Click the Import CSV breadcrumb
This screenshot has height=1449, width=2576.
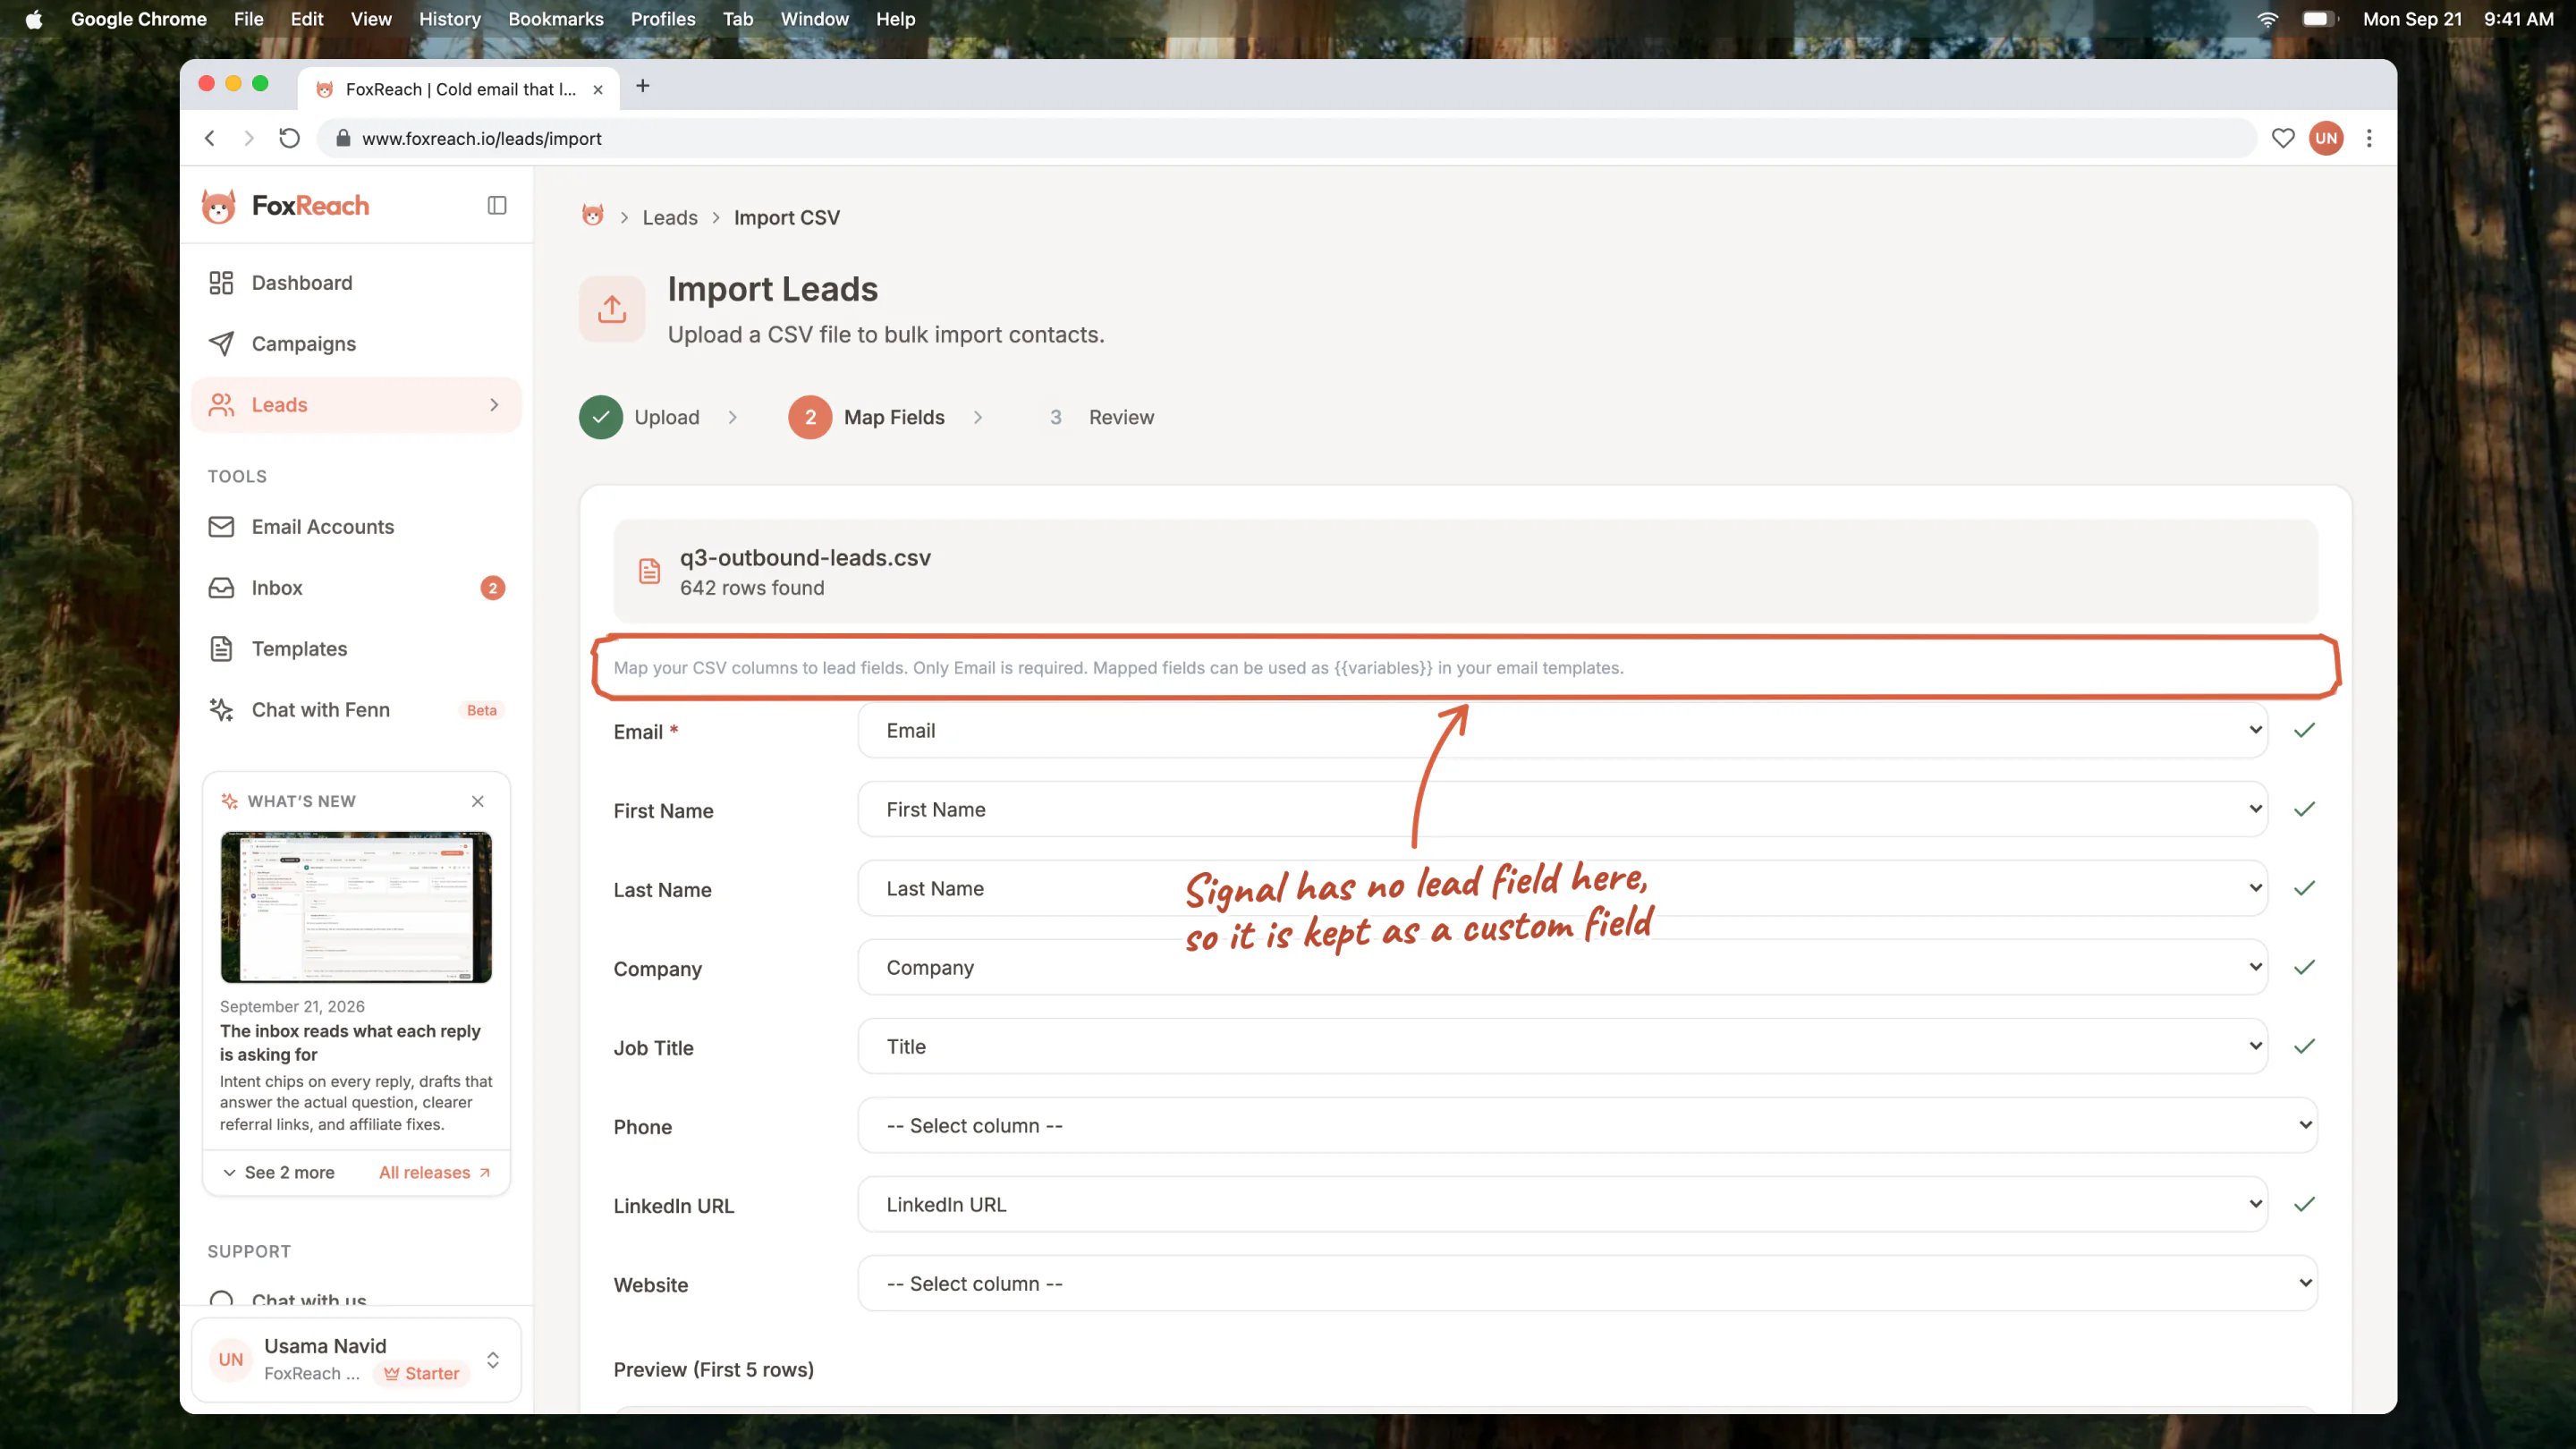[787, 218]
